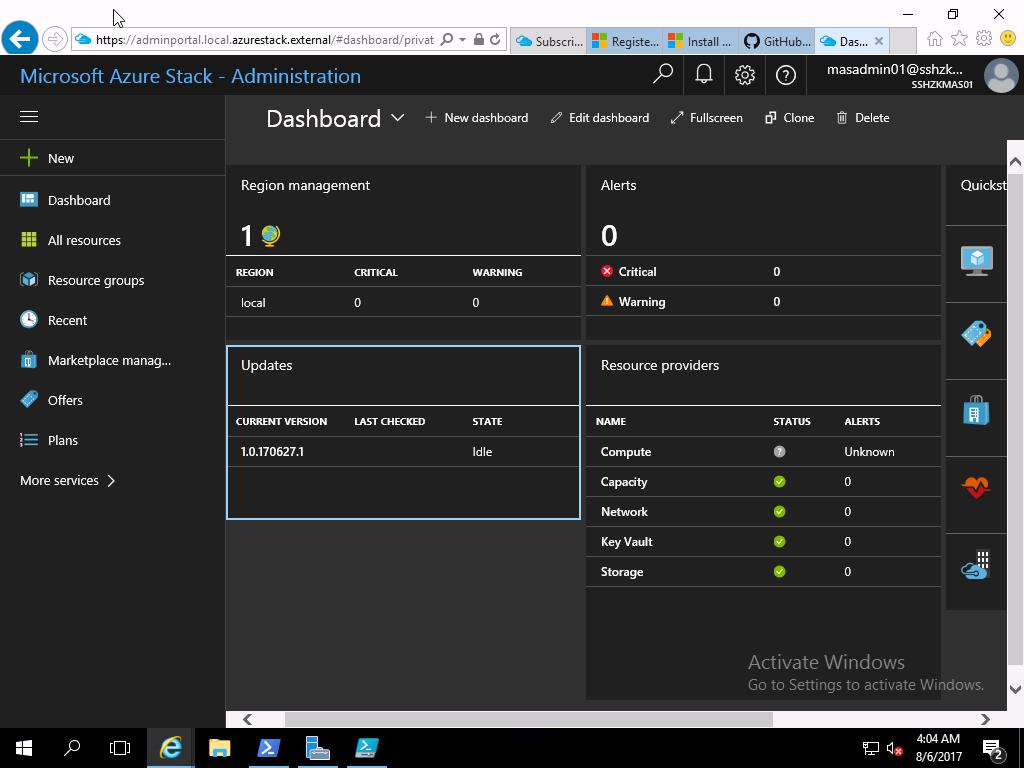The width and height of the screenshot is (1024, 768).
Task: Select version 1.0.170627.1 in Updates
Action: click(x=272, y=451)
